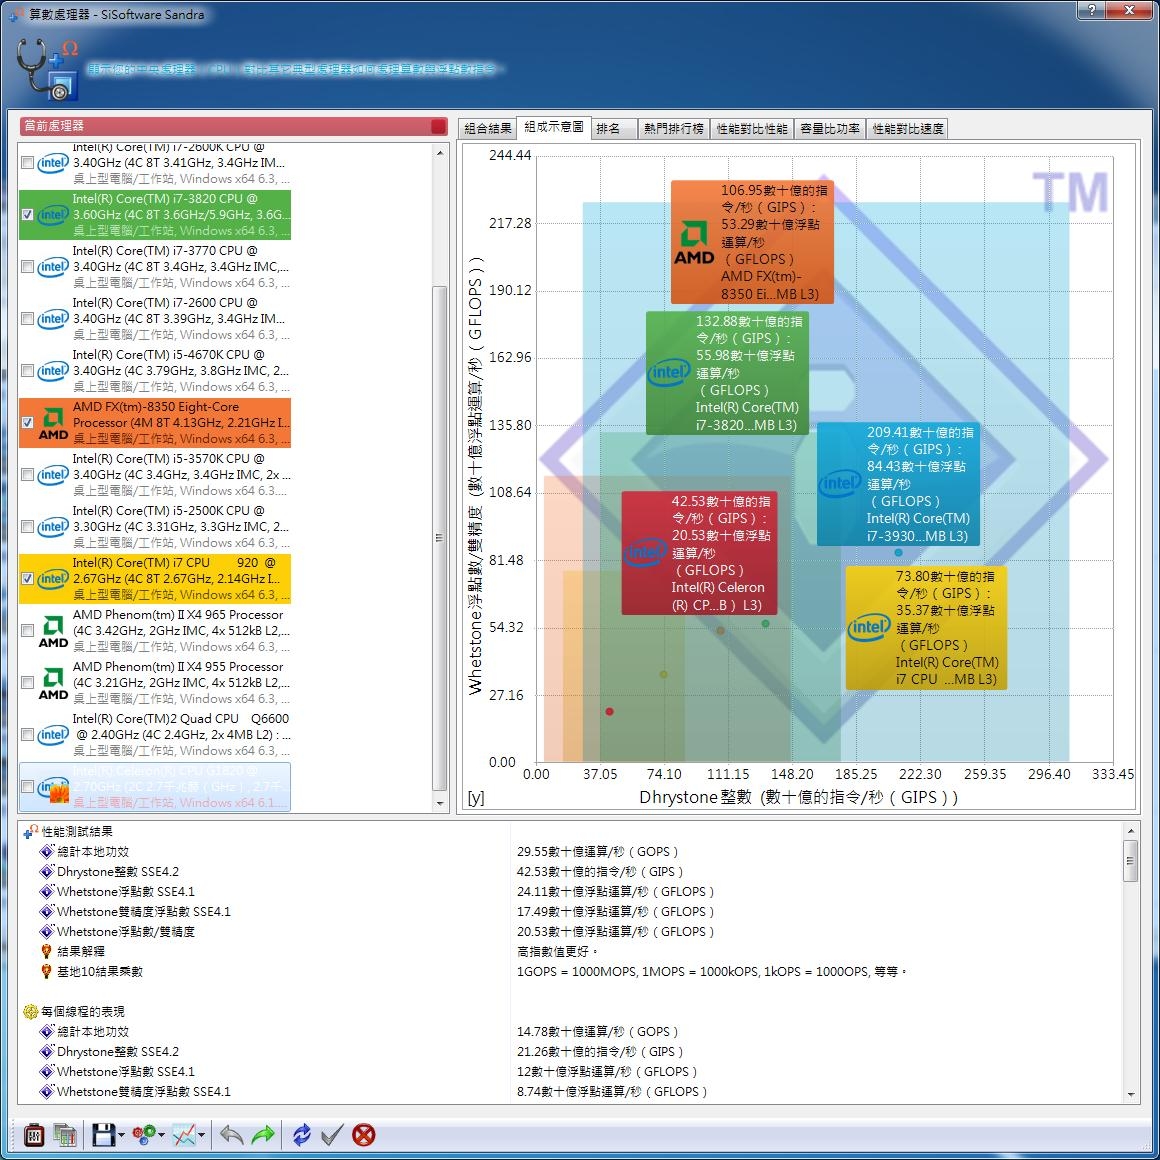The image size is (1160, 1160).
Task: Open the gears engine dropdown arrow
Action: 161,1135
